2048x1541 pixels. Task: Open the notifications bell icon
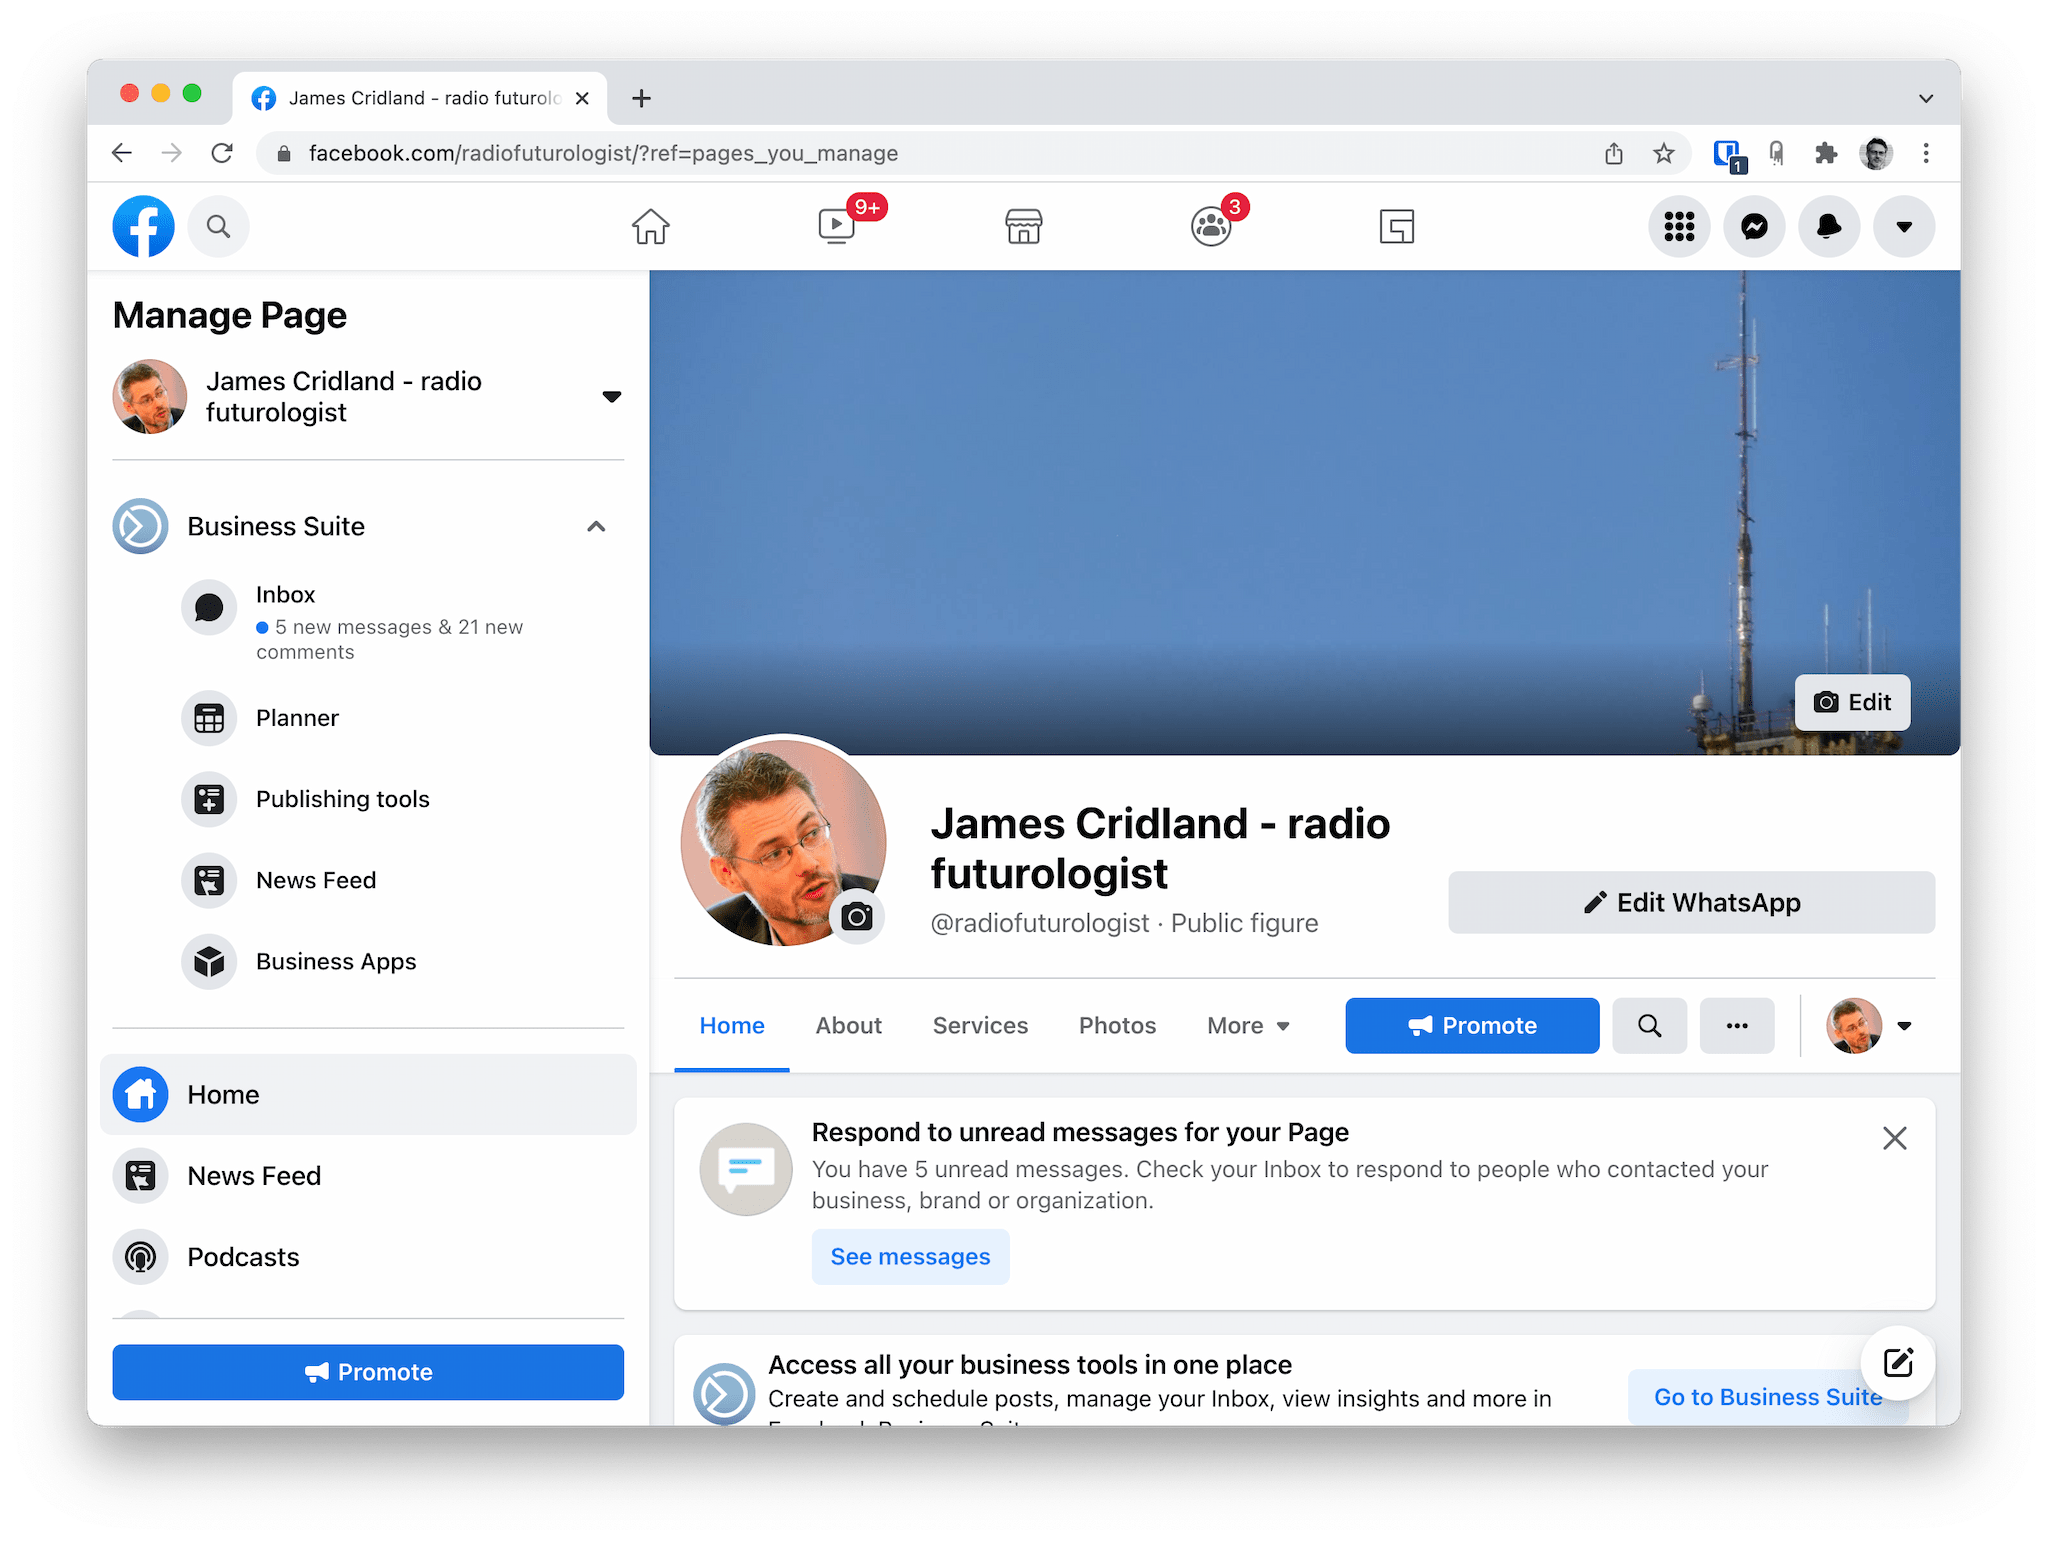point(1829,226)
